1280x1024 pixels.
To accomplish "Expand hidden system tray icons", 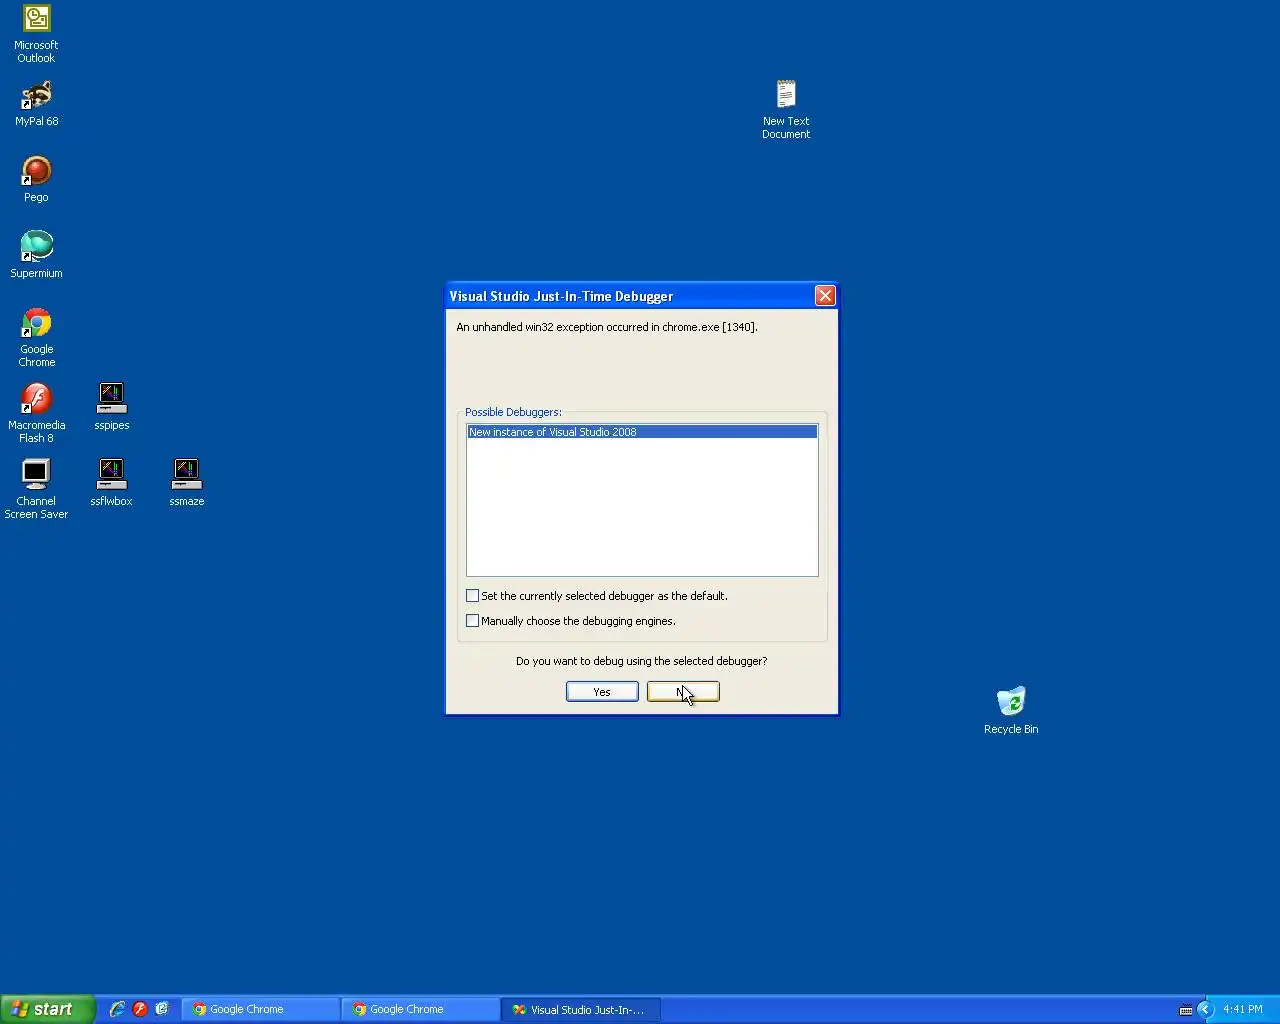I will click(x=1204, y=1009).
